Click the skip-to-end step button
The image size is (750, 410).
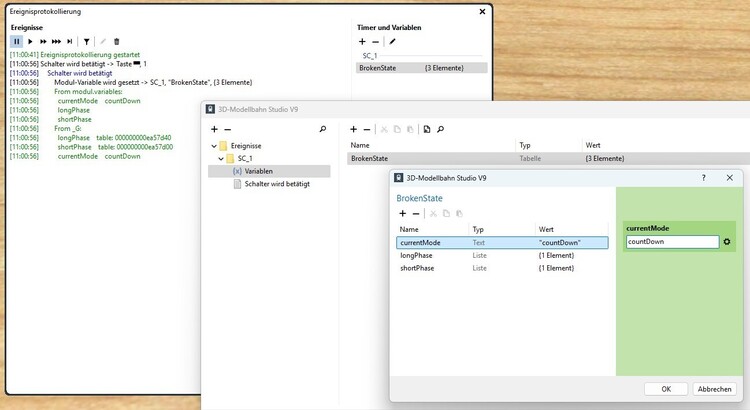click(70, 42)
